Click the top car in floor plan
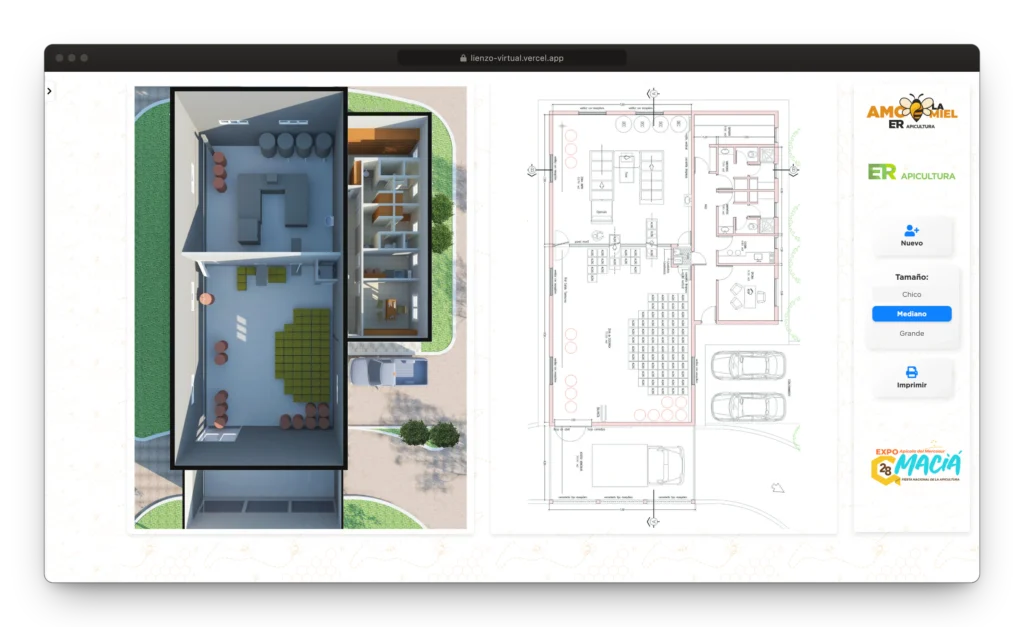Image resolution: width=1024 pixels, height=627 pixels. point(748,366)
